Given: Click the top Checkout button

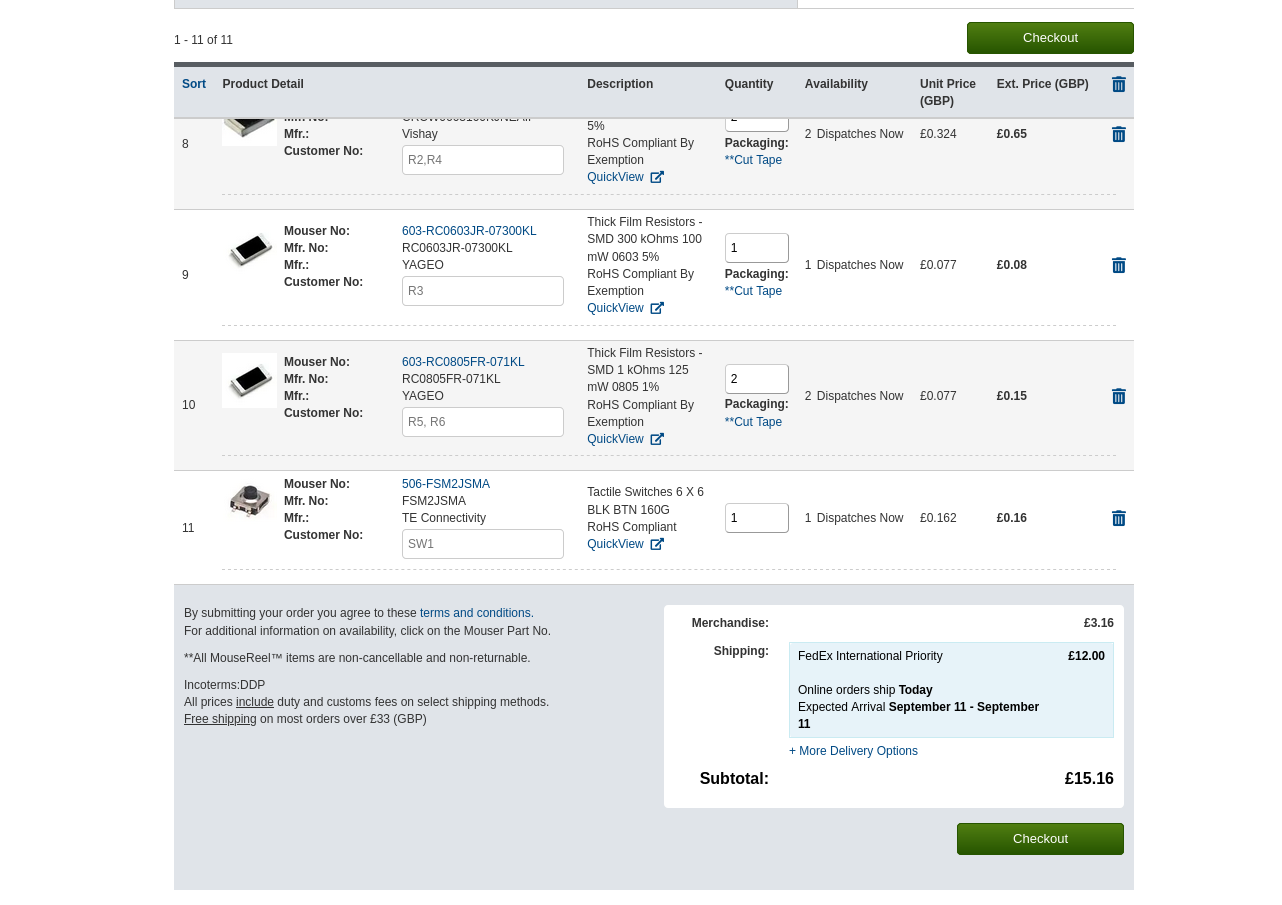Looking at the screenshot, I should point(1050,38).
